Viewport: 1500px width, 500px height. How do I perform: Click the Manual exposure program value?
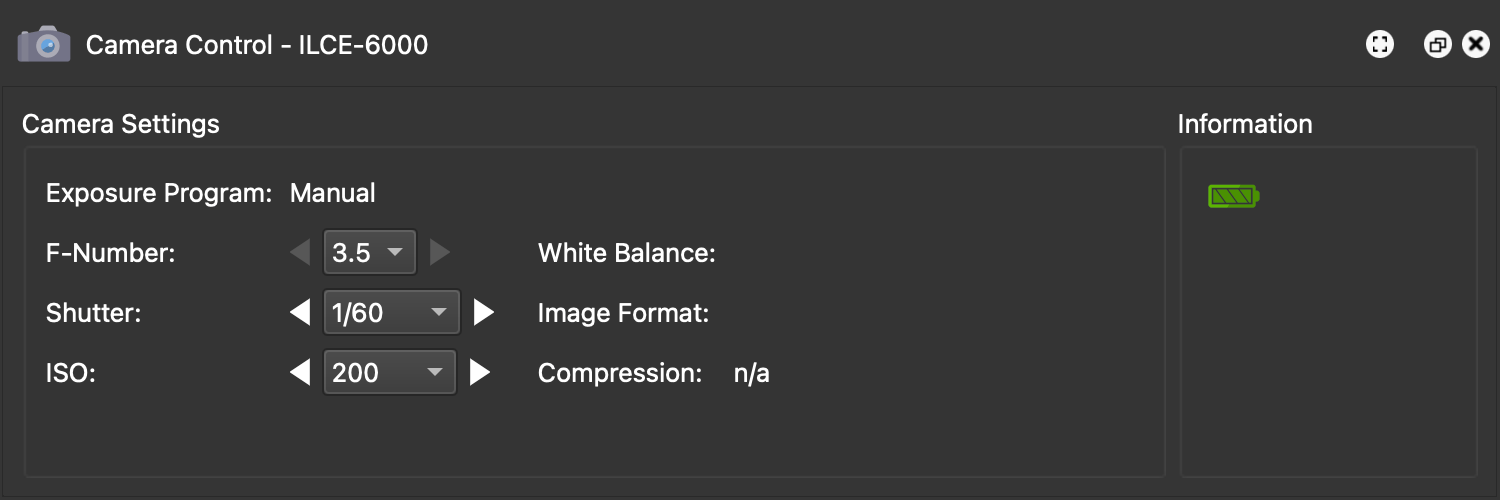[x=333, y=193]
